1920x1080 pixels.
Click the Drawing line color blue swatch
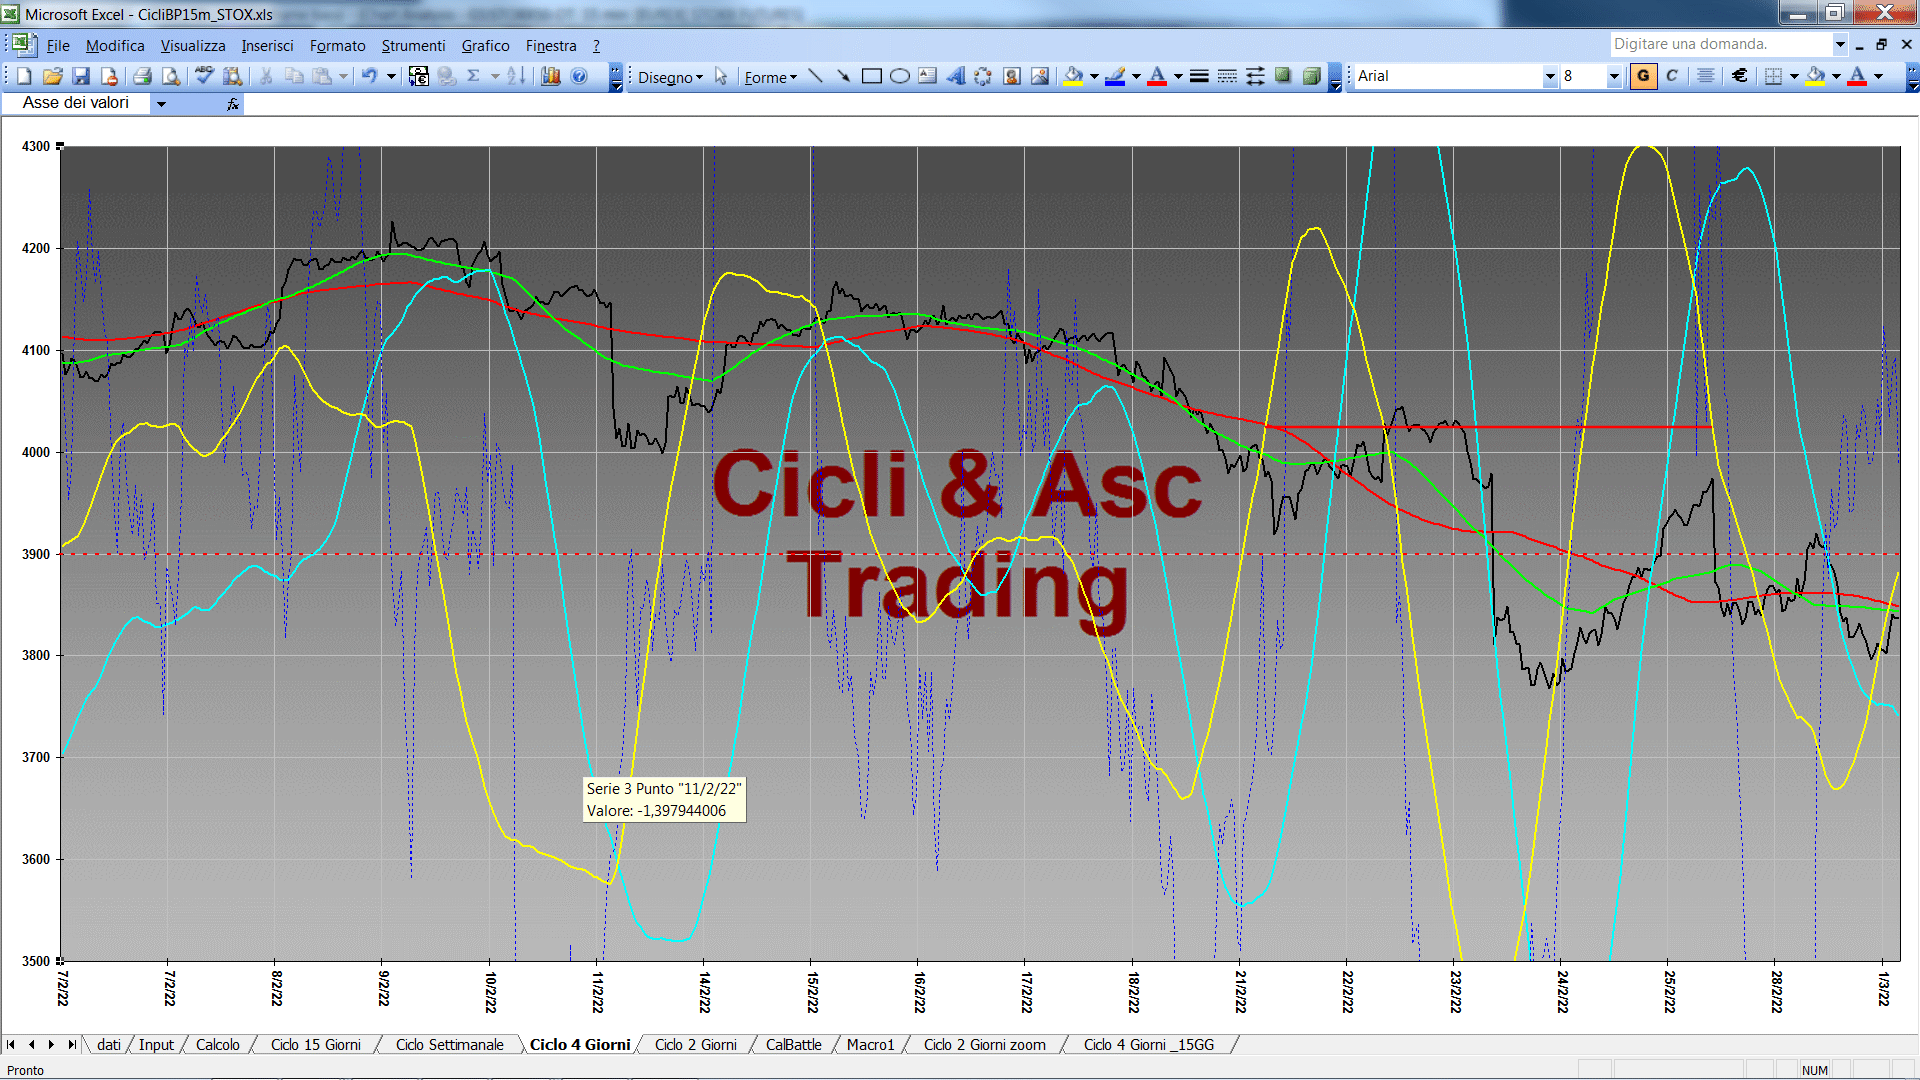pos(1116,76)
